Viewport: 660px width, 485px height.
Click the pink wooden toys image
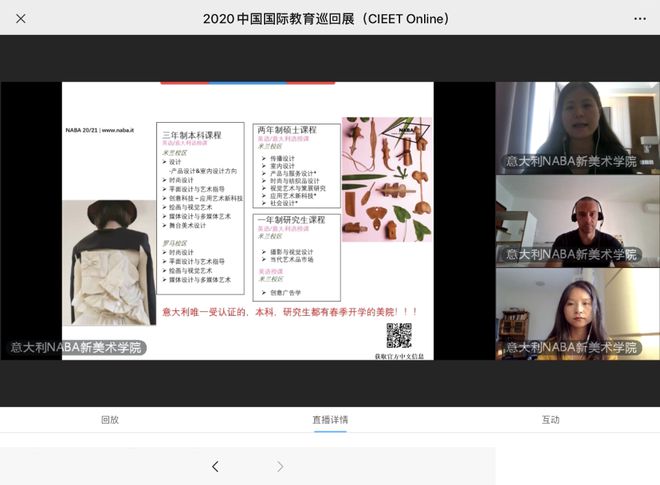coord(387,179)
